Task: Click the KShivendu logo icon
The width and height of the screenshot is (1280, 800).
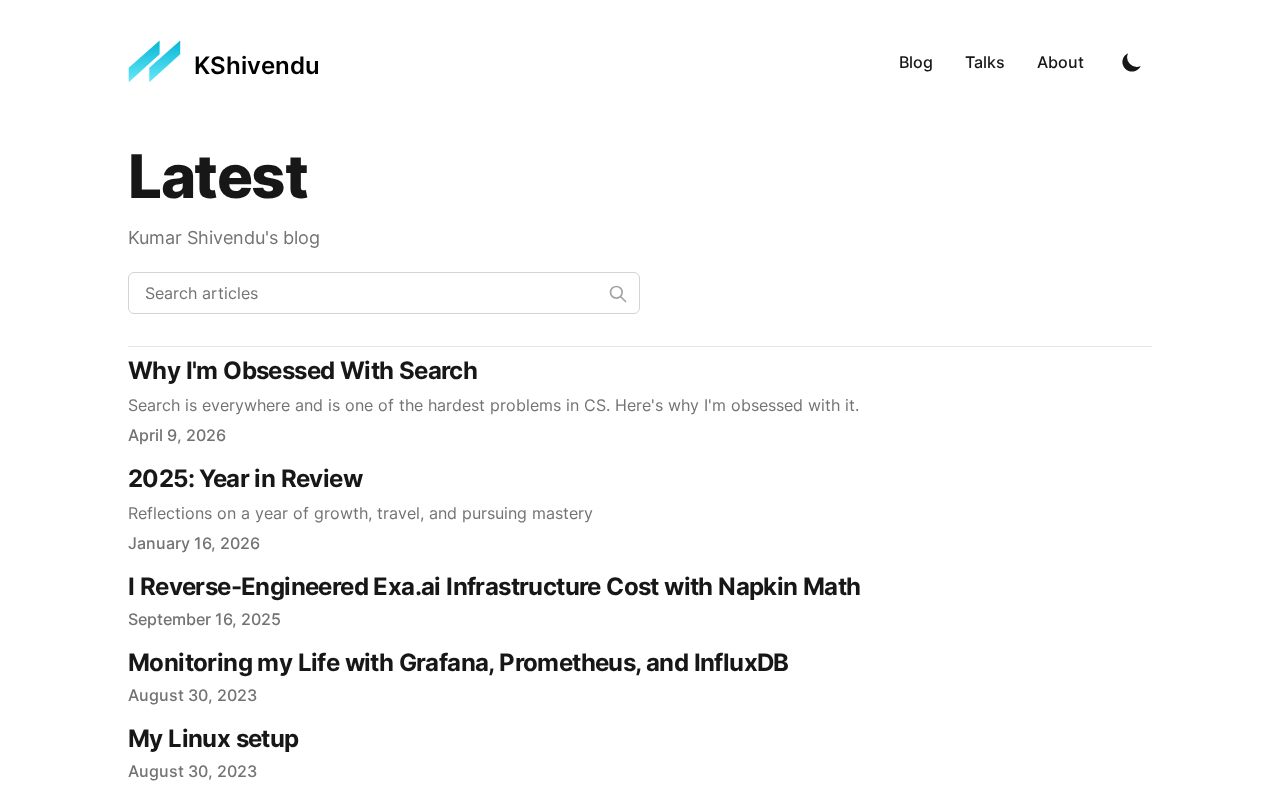Action: (154, 62)
